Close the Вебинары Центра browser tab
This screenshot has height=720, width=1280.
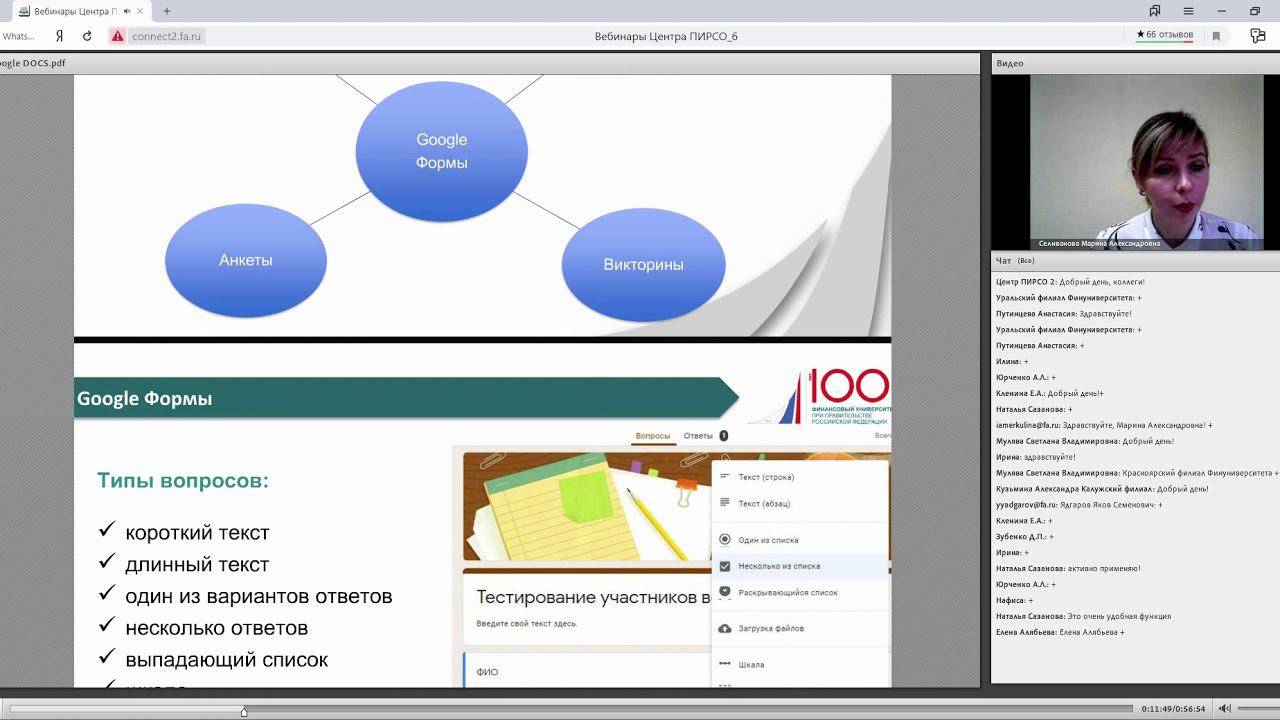click(141, 11)
